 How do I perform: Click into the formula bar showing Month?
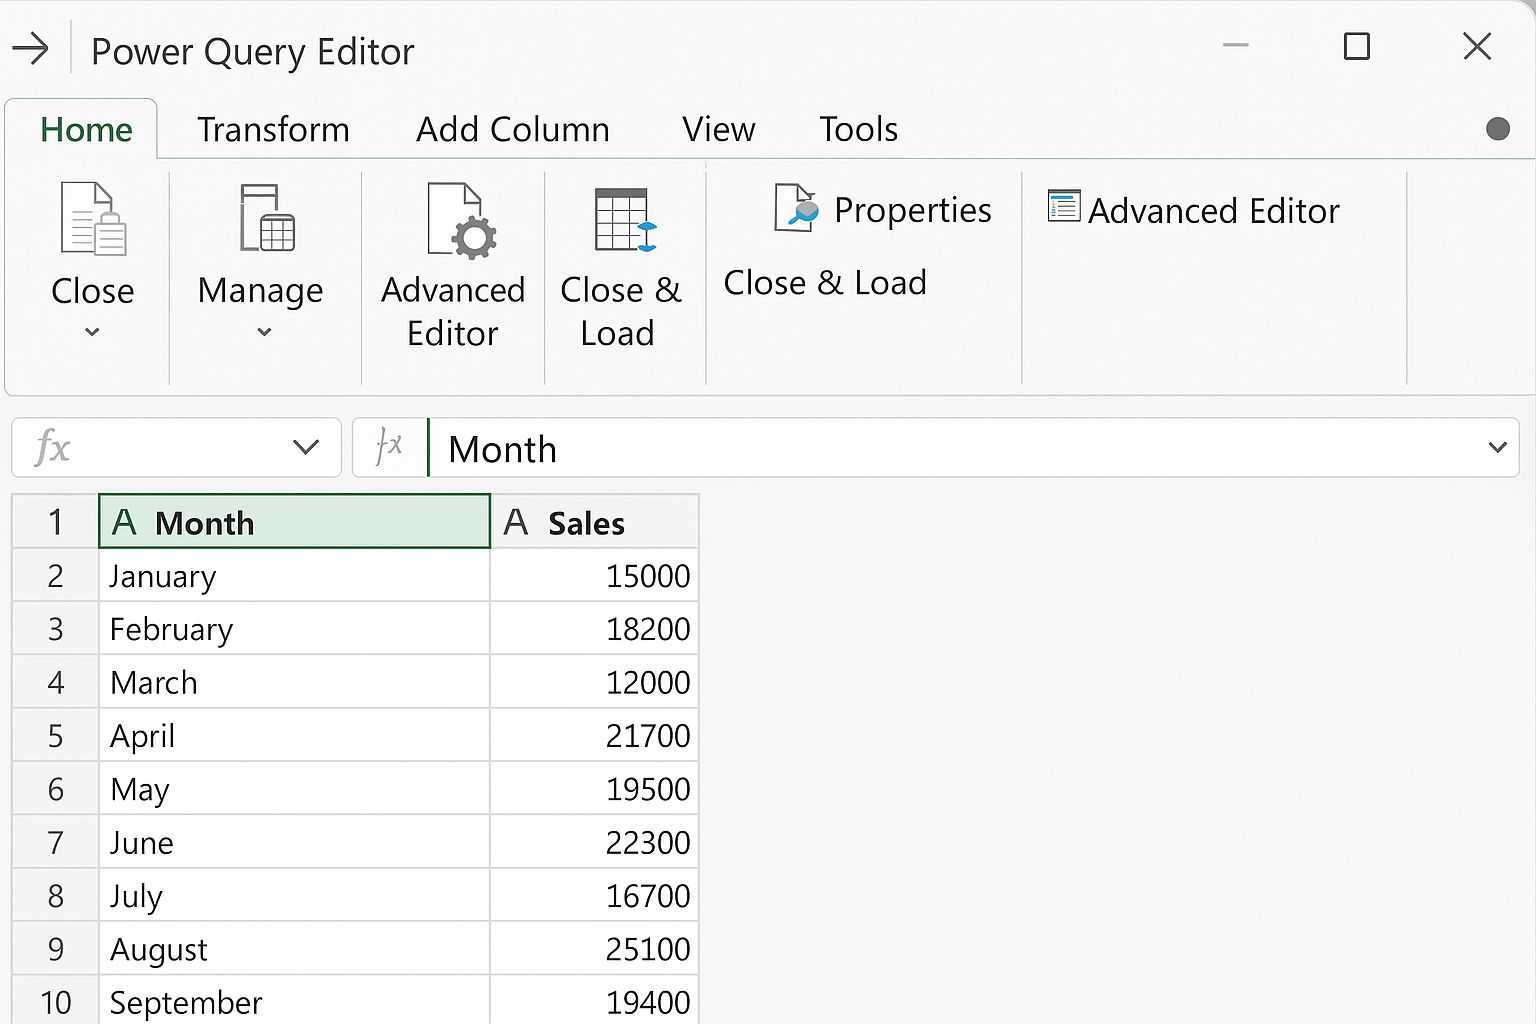[973, 448]
